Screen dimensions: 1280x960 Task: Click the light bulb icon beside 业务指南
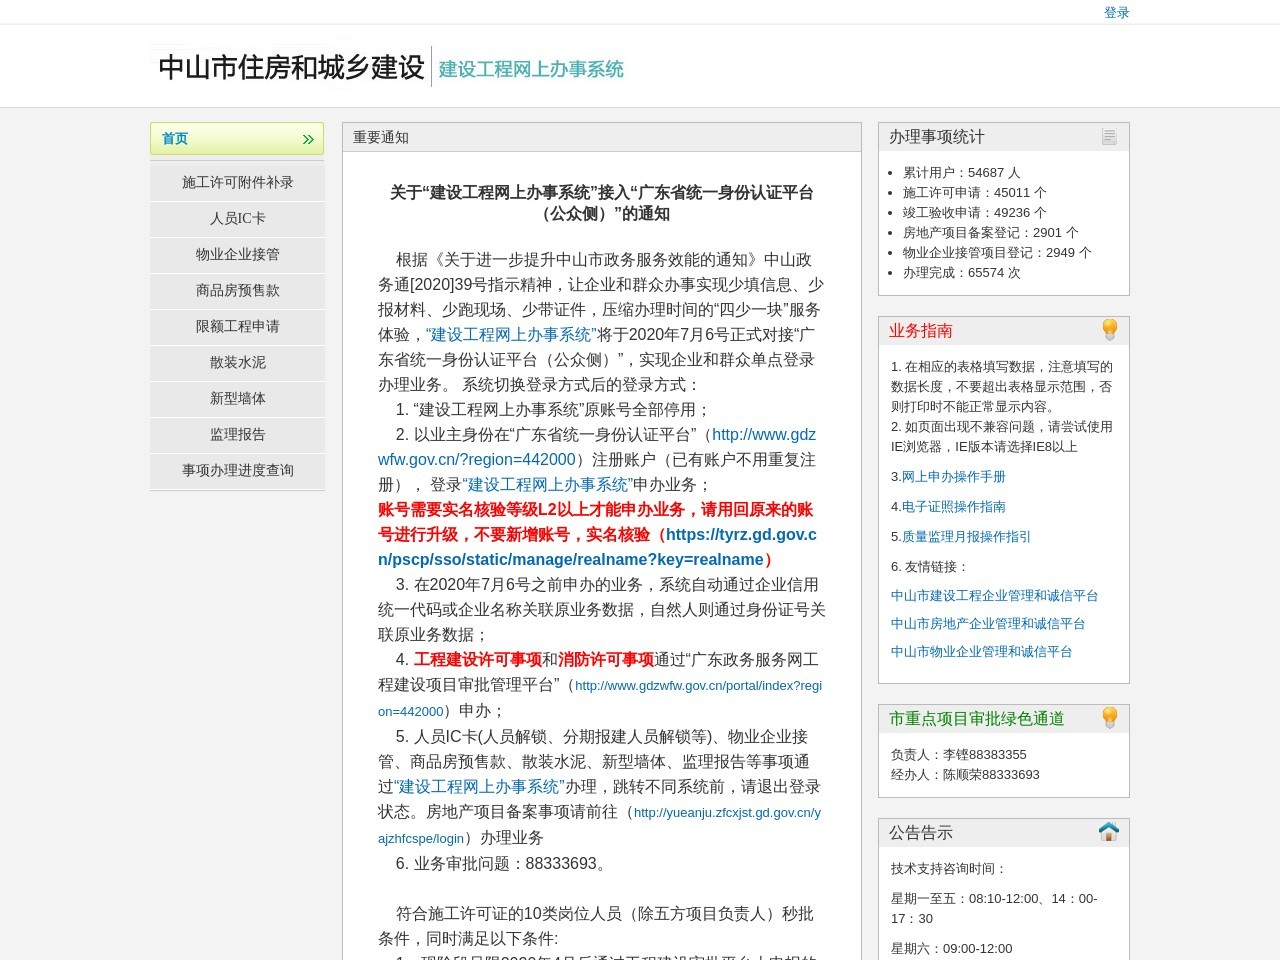1109,328
